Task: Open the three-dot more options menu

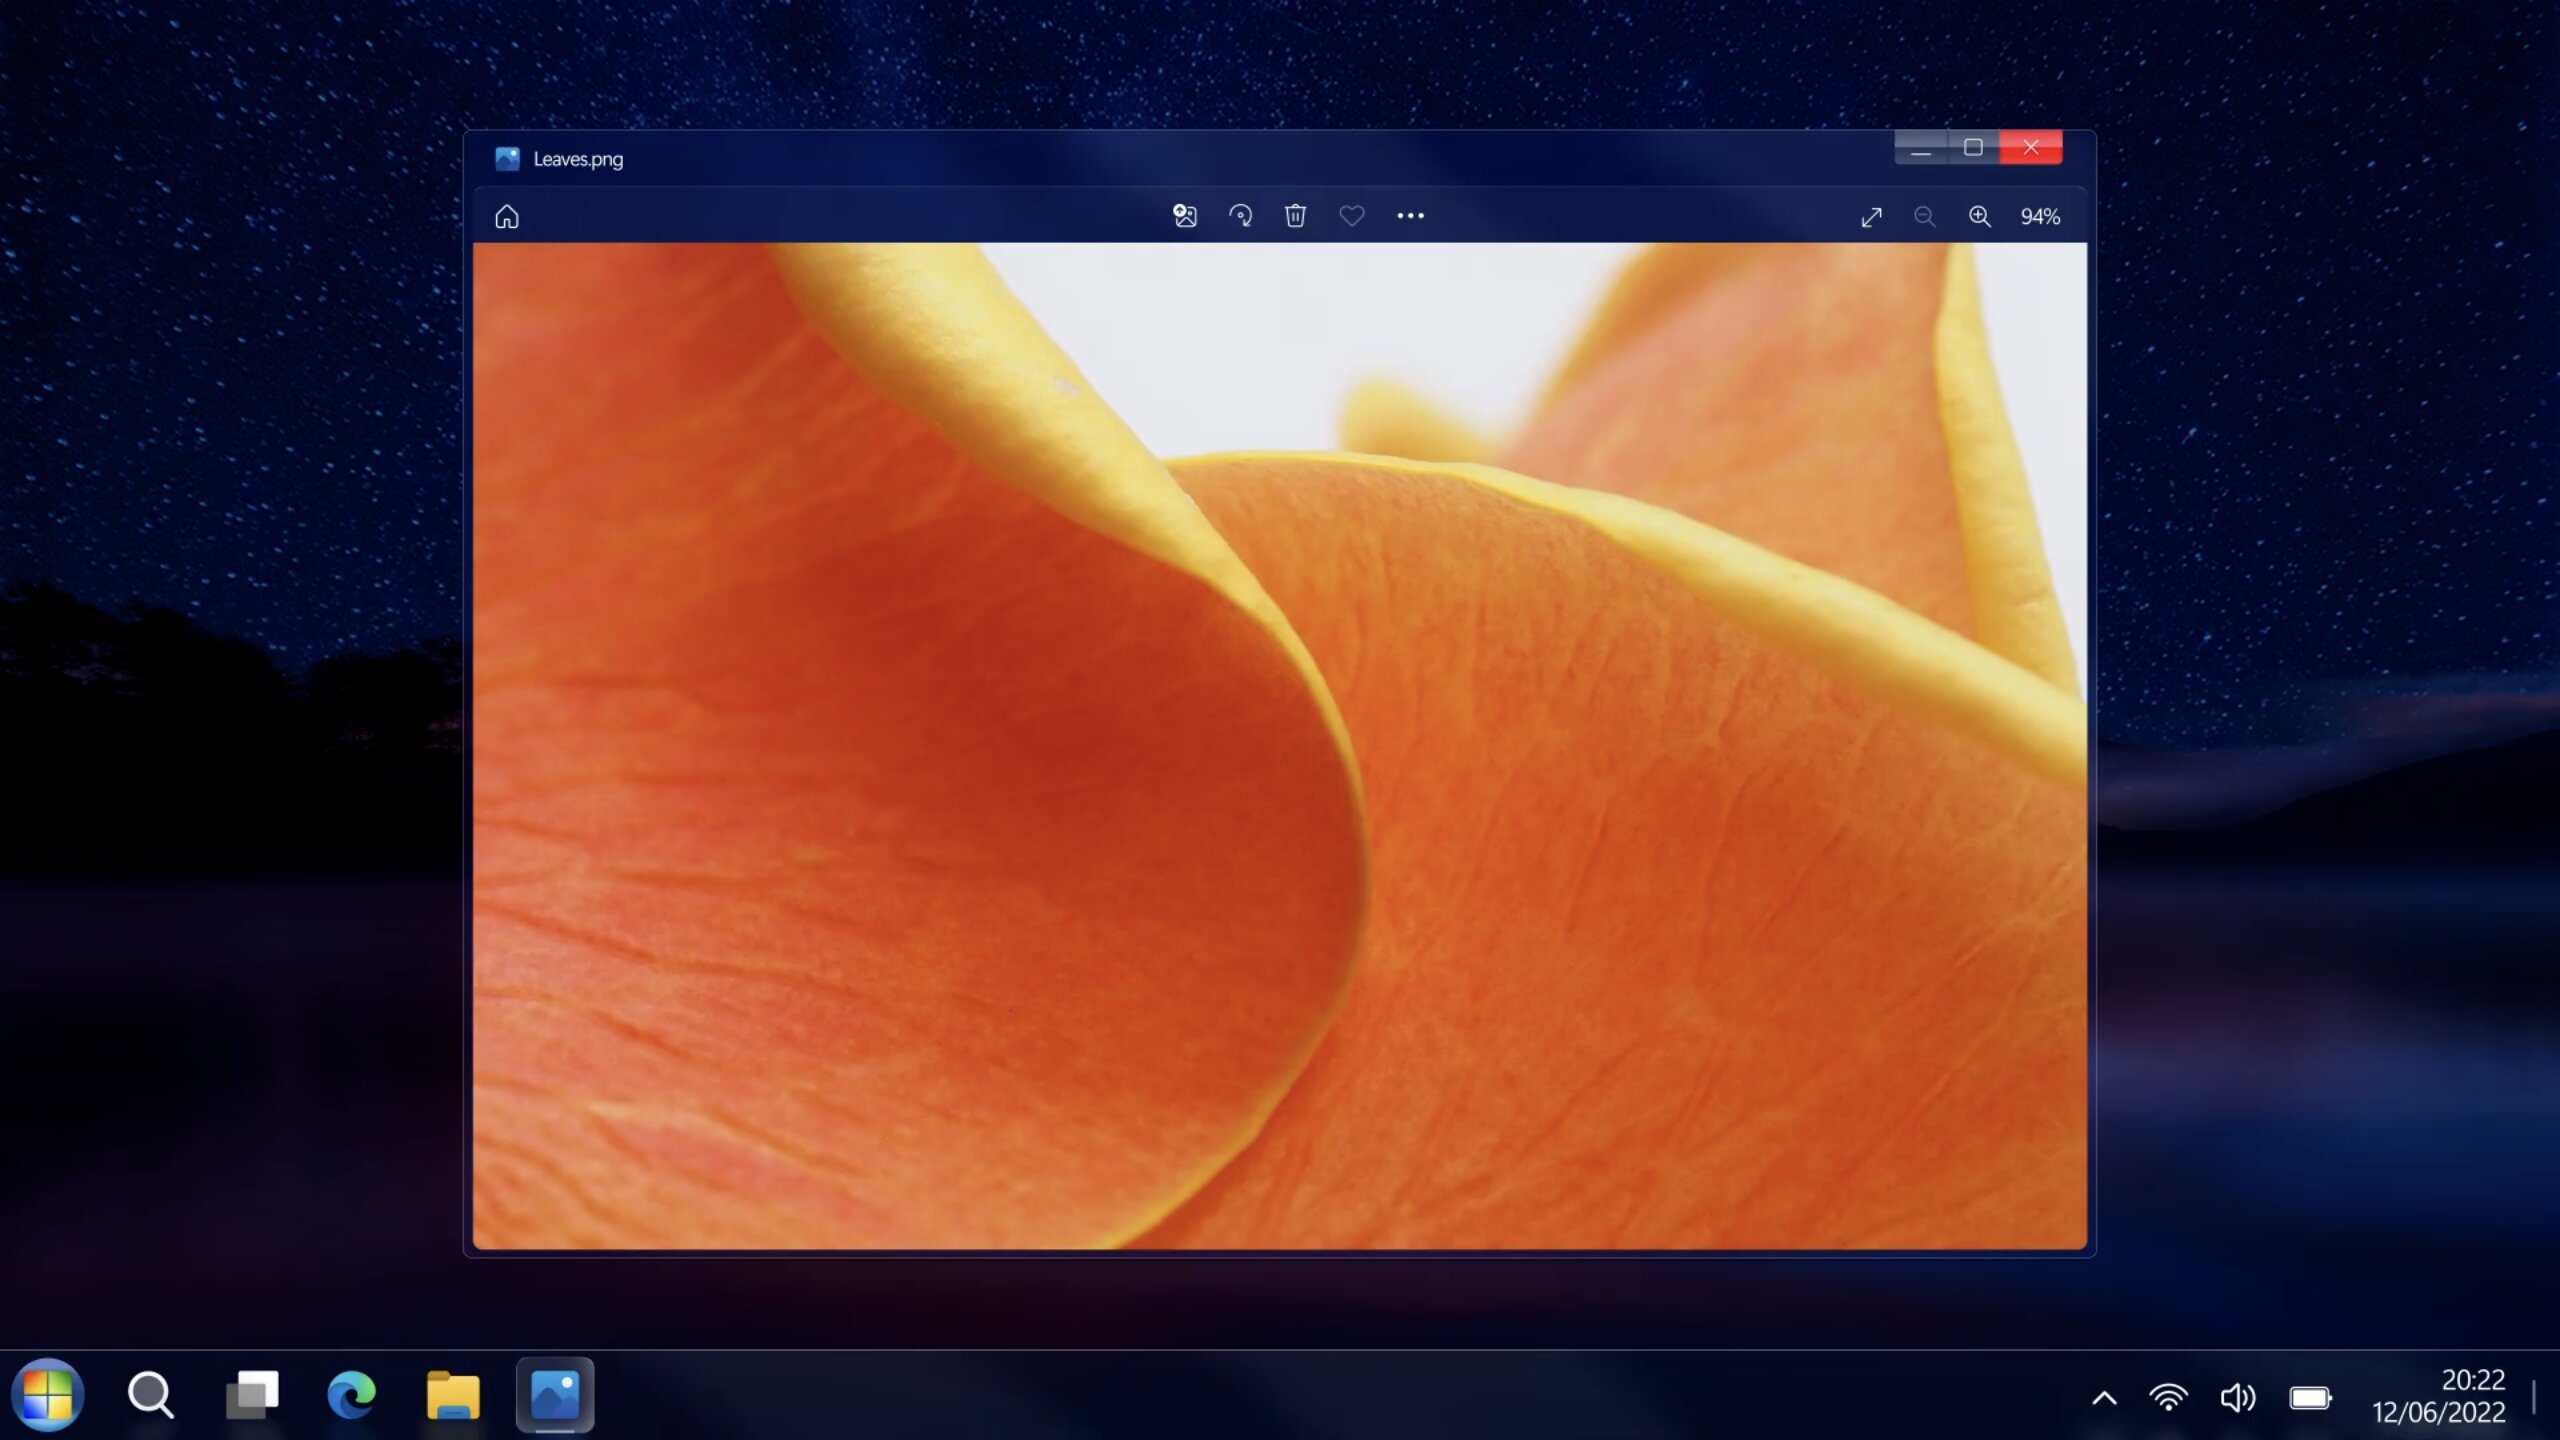Action: 1410,216
